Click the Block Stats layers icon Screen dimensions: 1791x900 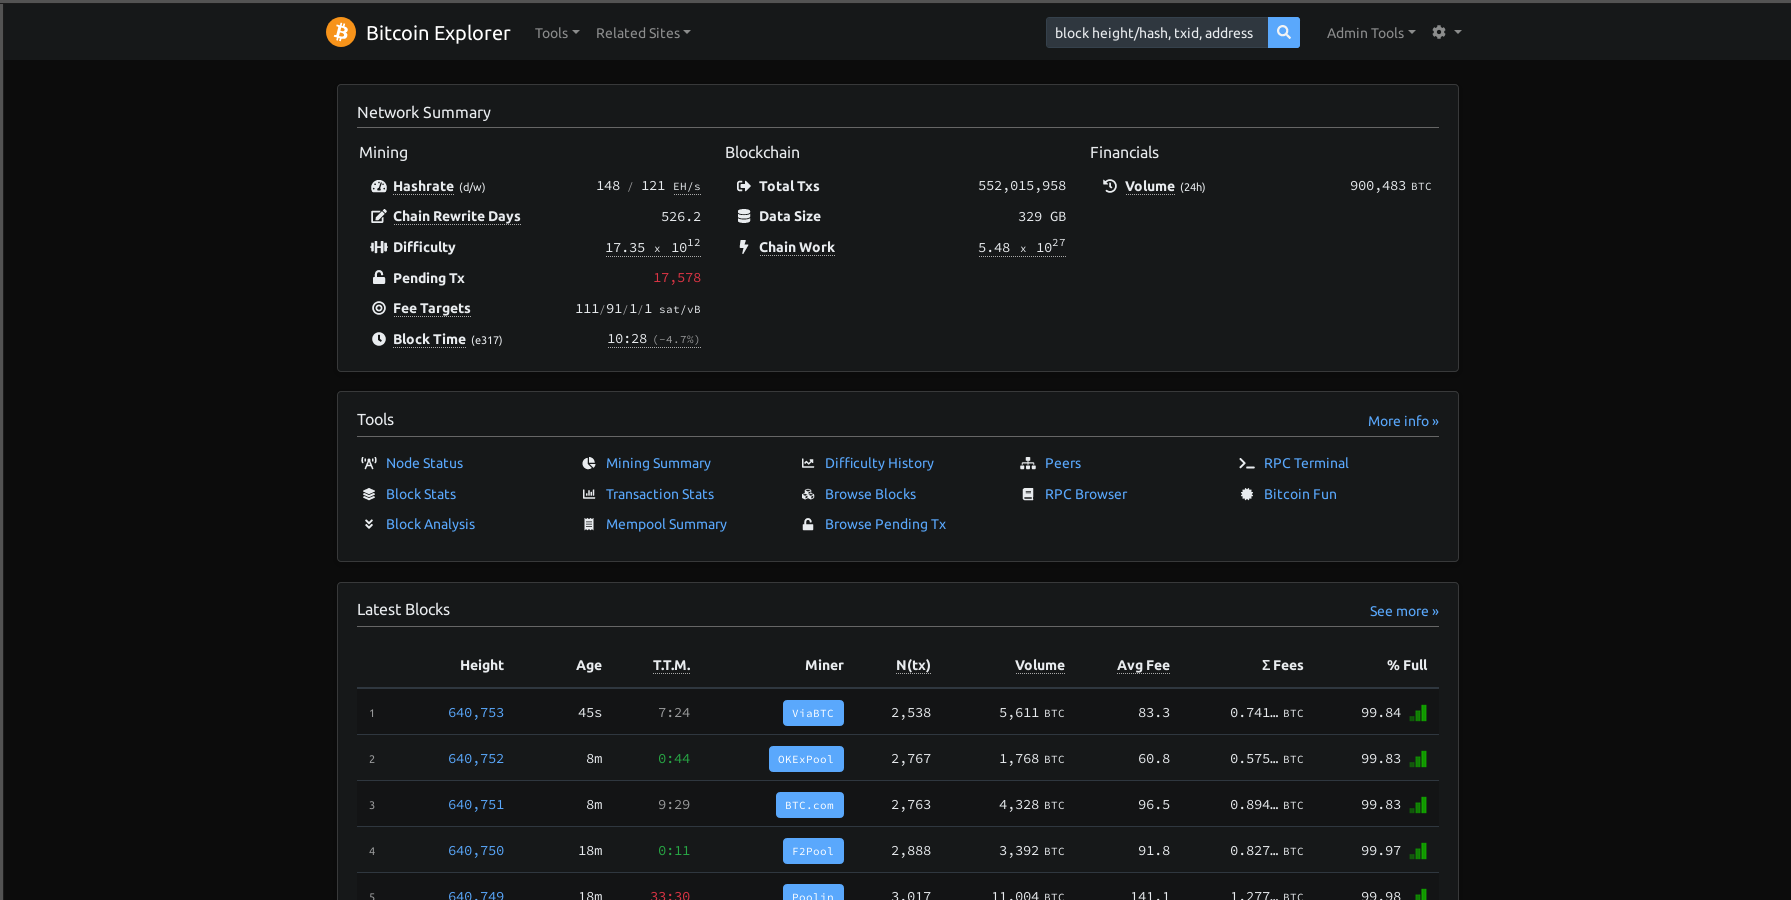pos(369,494)
